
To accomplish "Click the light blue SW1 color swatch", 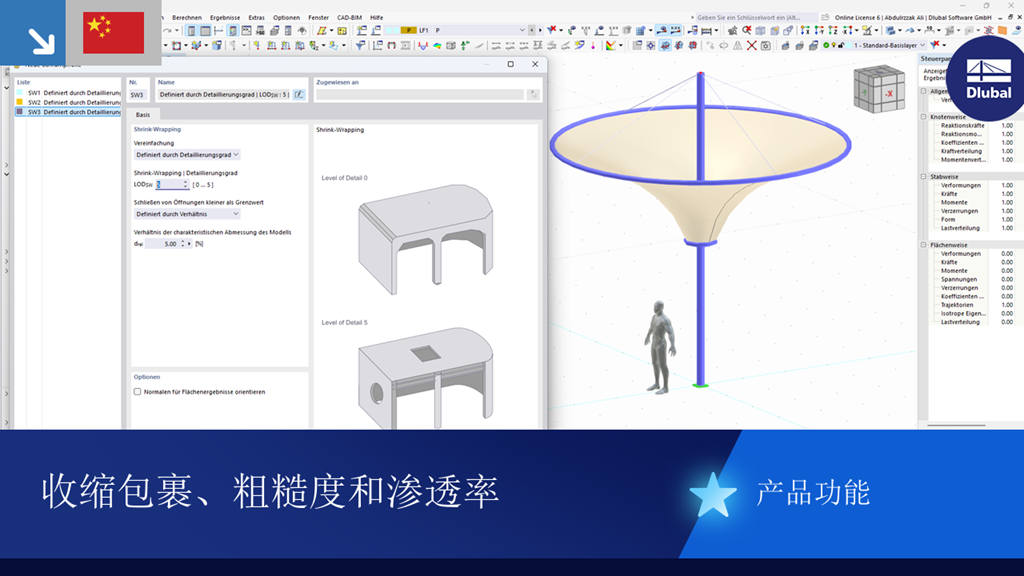I will 20,93.
